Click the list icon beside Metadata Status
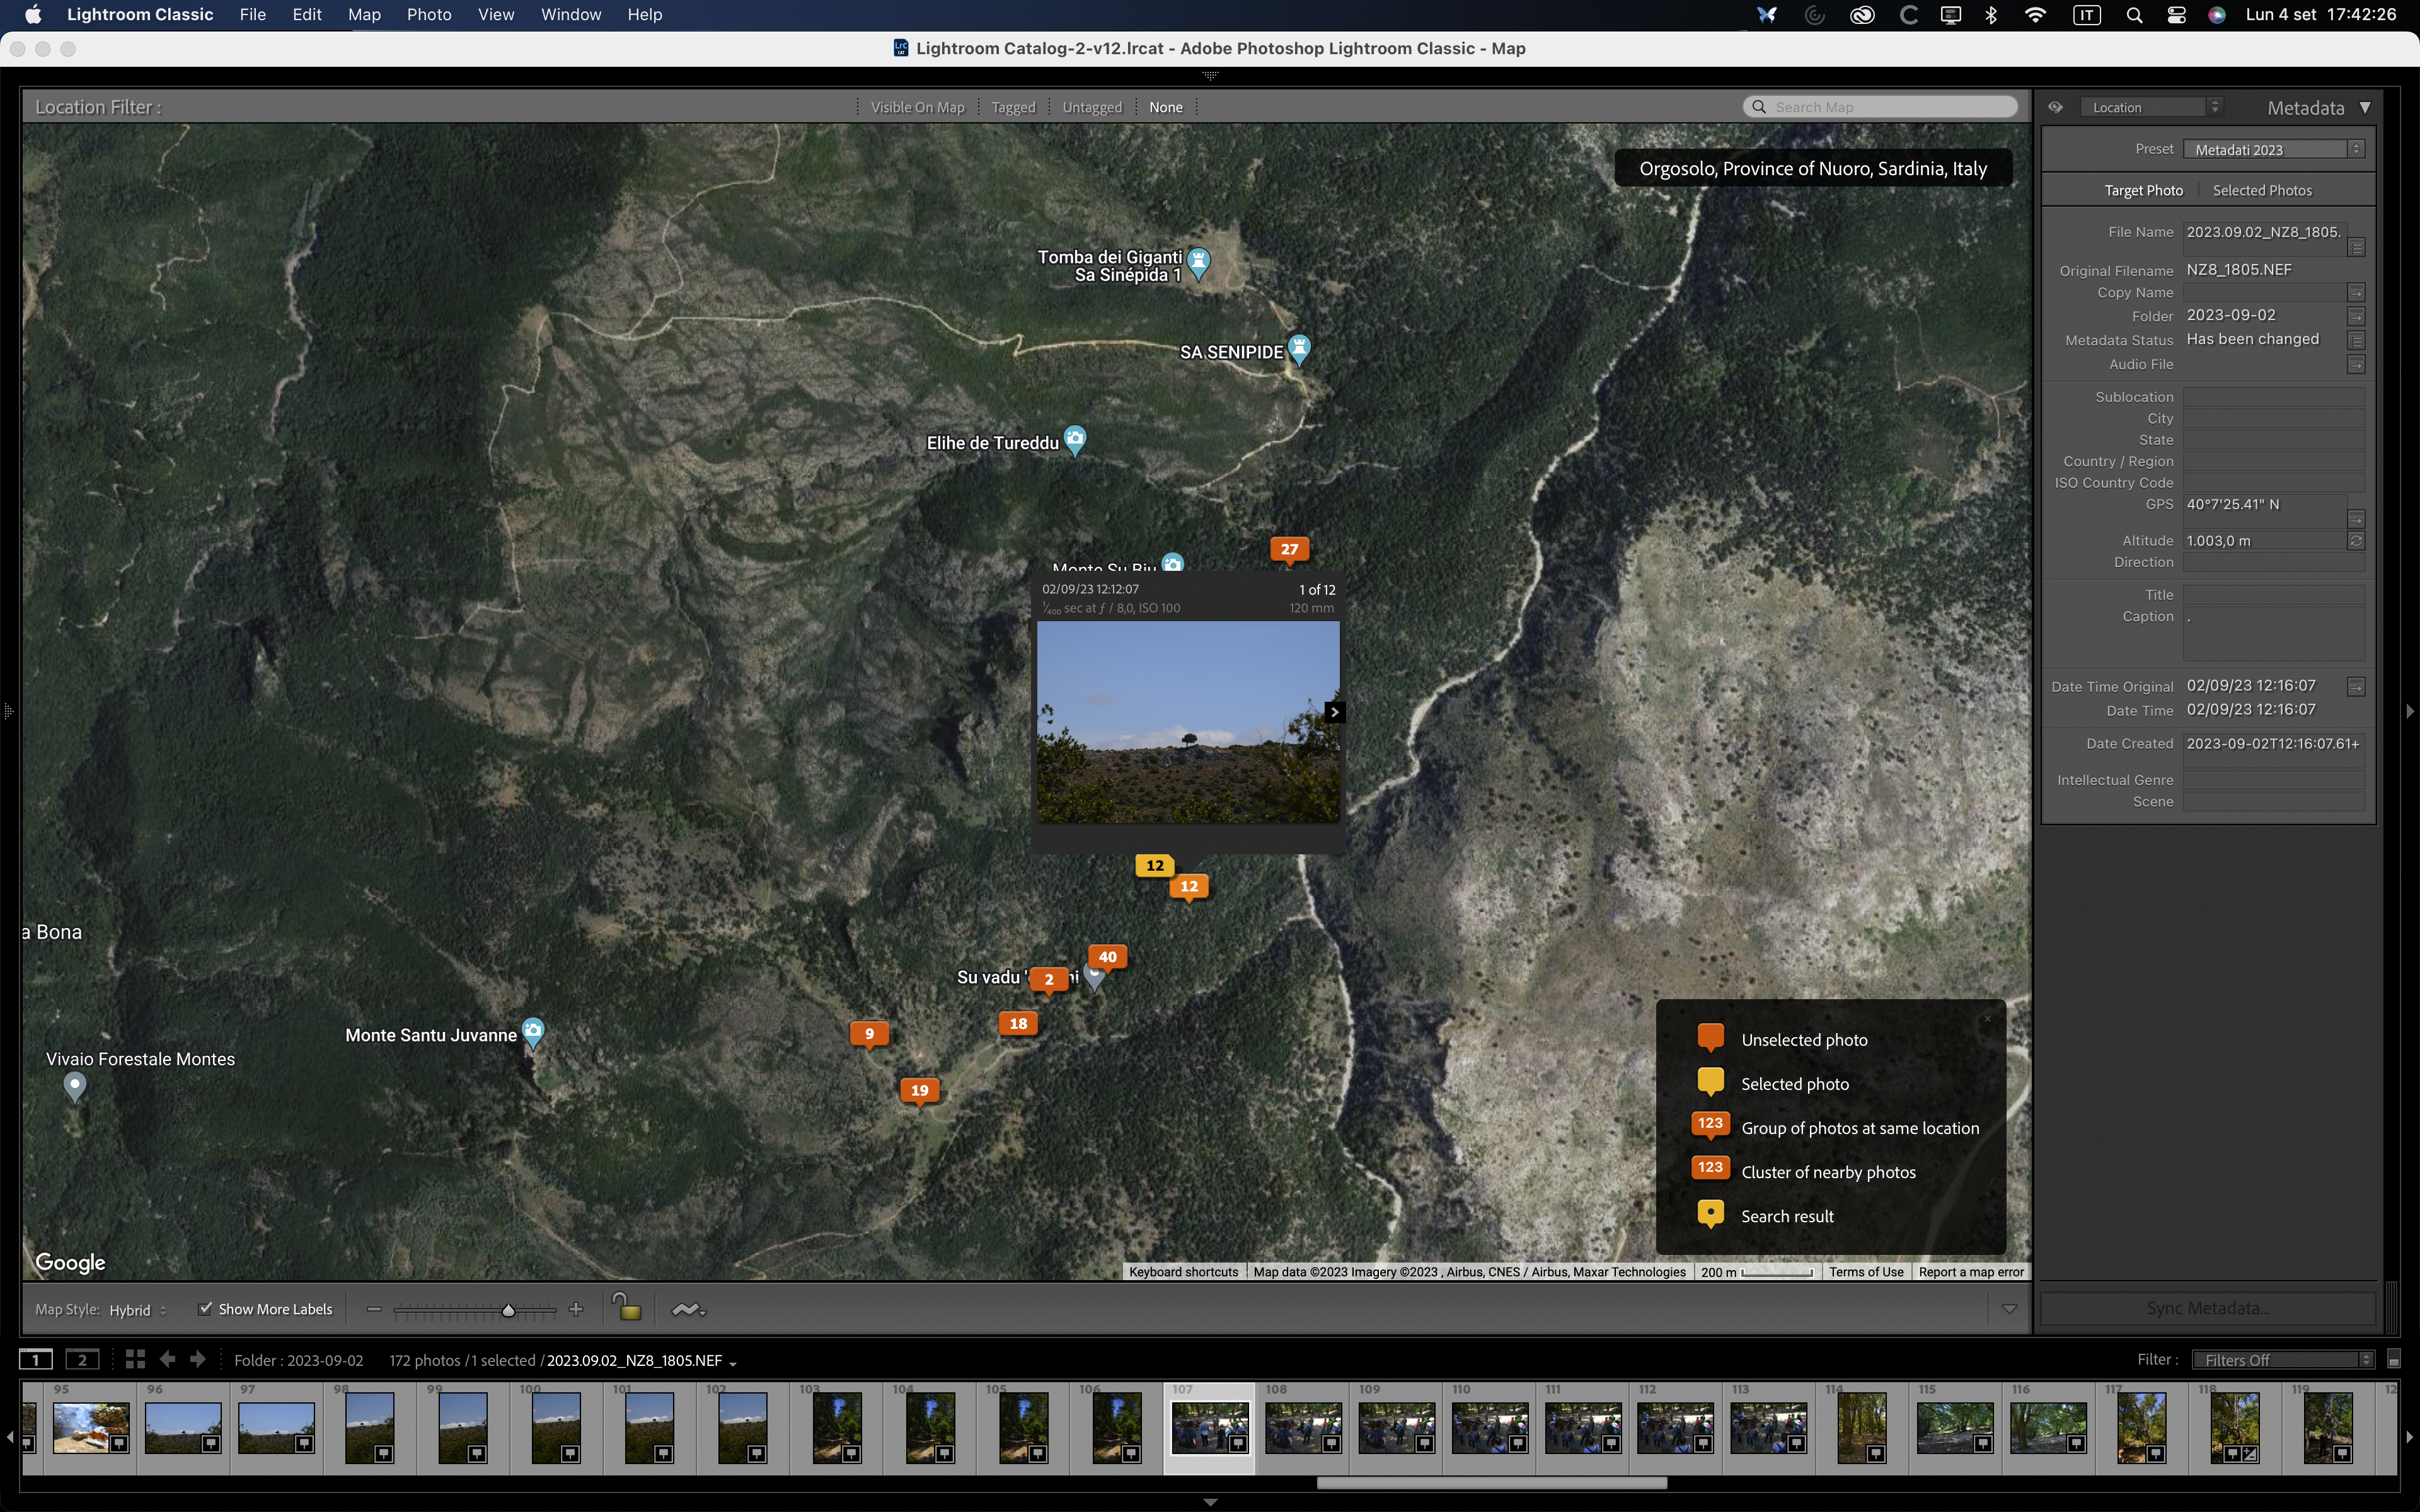 click(x=2356, y=340)
